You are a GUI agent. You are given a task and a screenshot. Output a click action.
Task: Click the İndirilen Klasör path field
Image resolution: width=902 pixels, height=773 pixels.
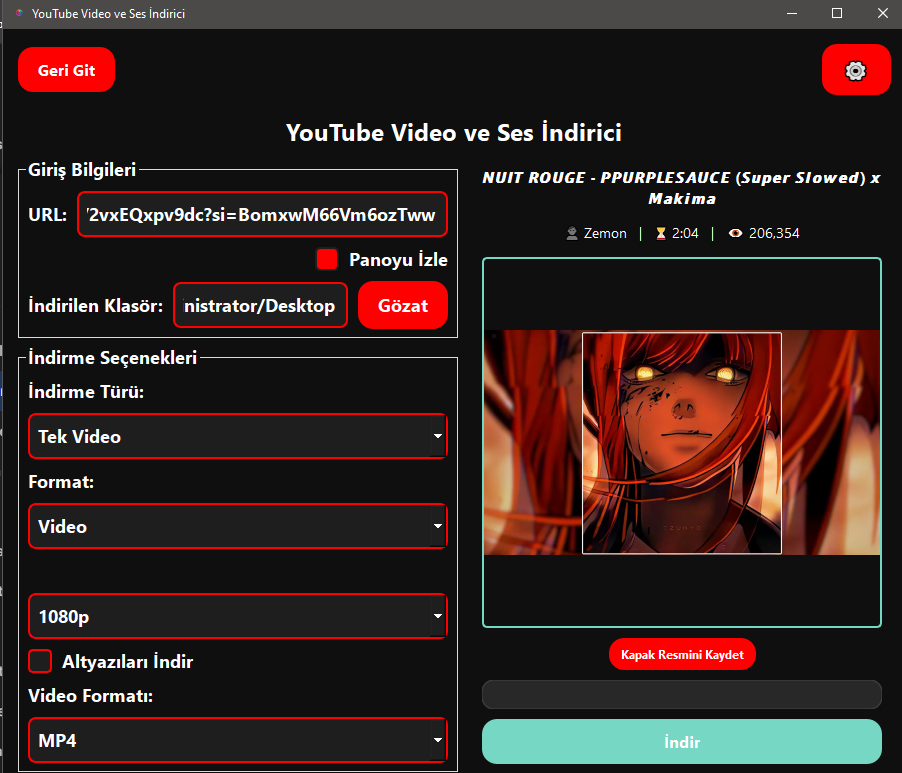tap(260, 305)
